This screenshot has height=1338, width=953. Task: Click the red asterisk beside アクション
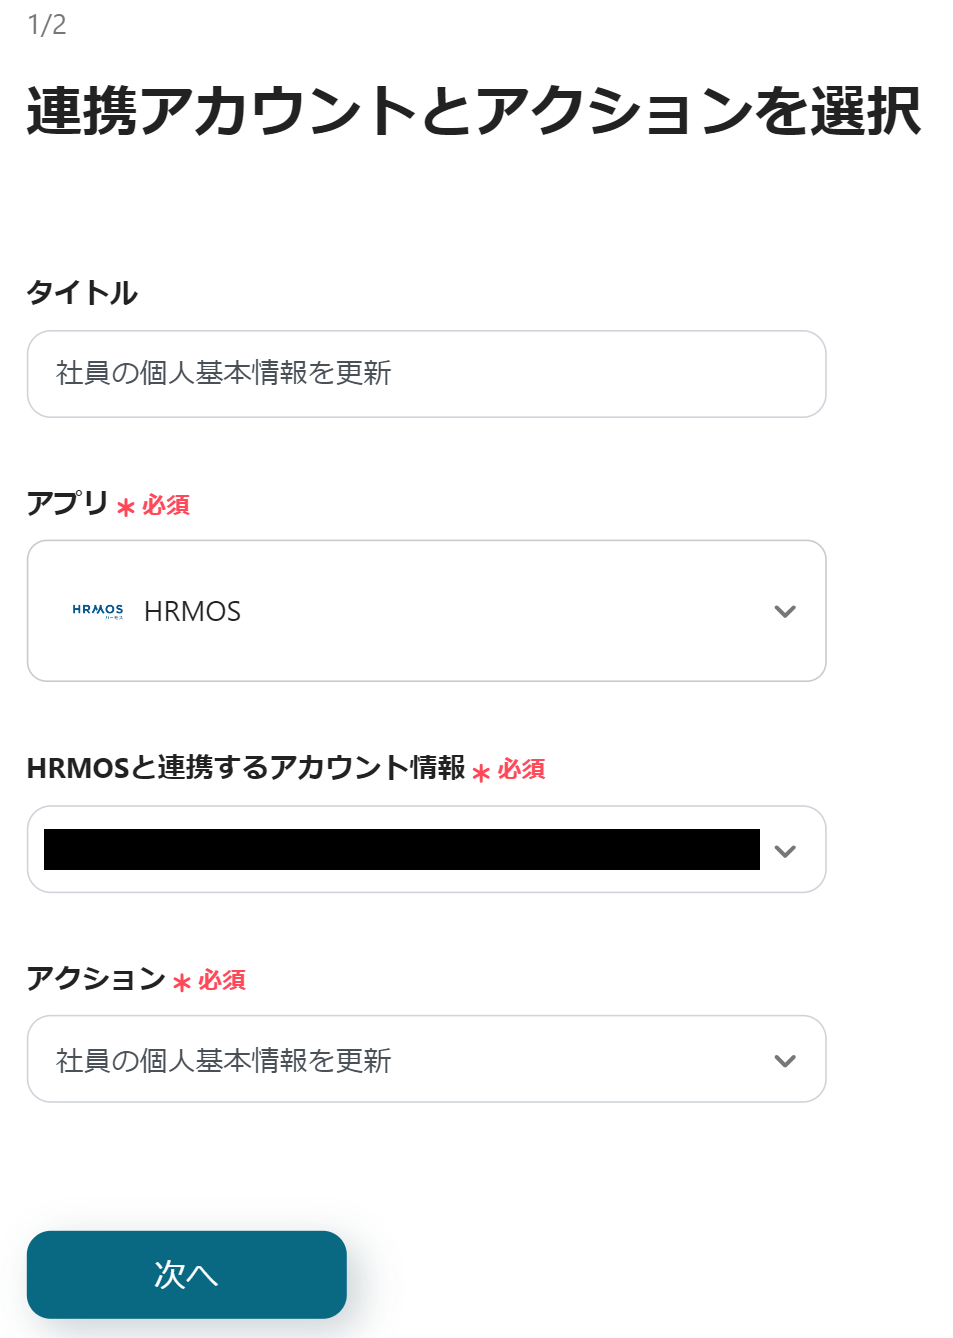coord(181,982)
